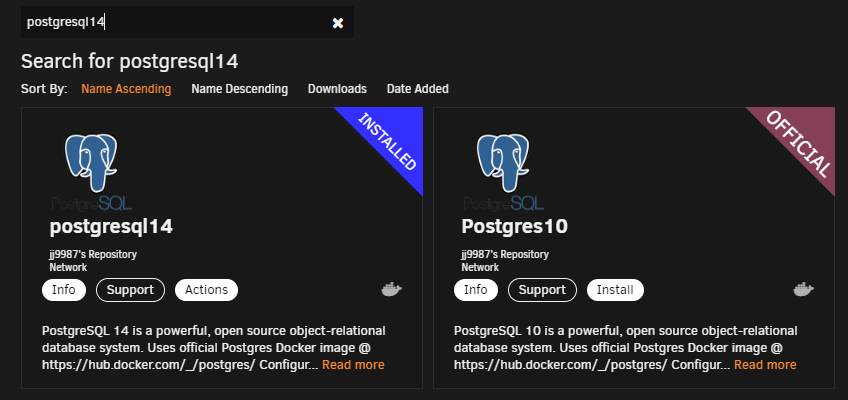Viewport: 848px width, 400px height.
Task: Open the Actions menu for postgresql14
Action: [207, 290]
